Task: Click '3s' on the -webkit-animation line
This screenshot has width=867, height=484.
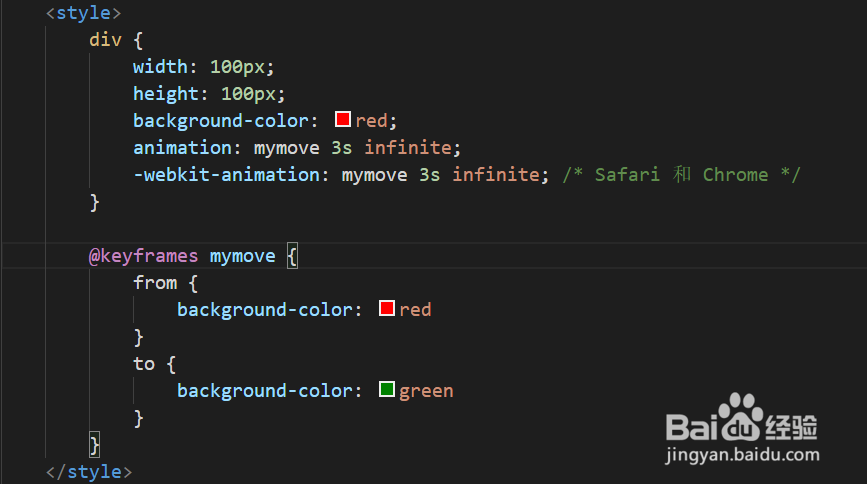Action: (430, 175)
